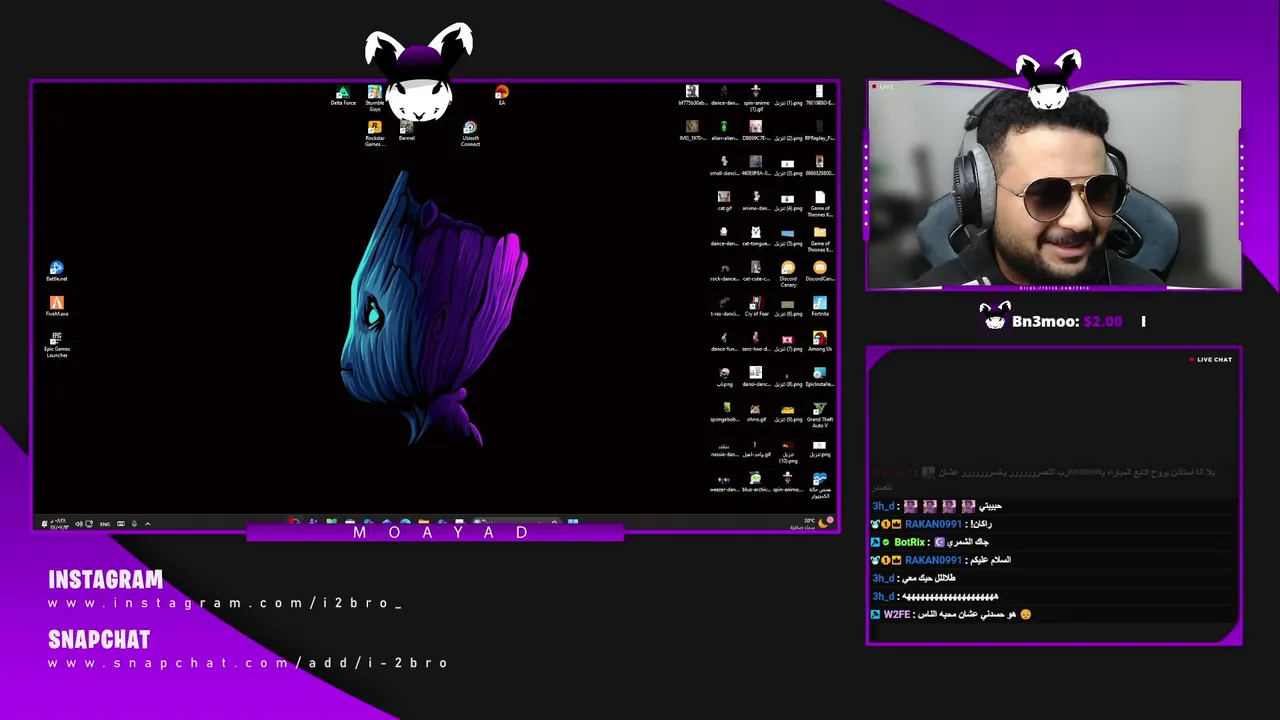Image resolution: width=1280 pixels, height=720 pixels.
Task: Select the IMG_1970 image file
Action: click(692, 131)
